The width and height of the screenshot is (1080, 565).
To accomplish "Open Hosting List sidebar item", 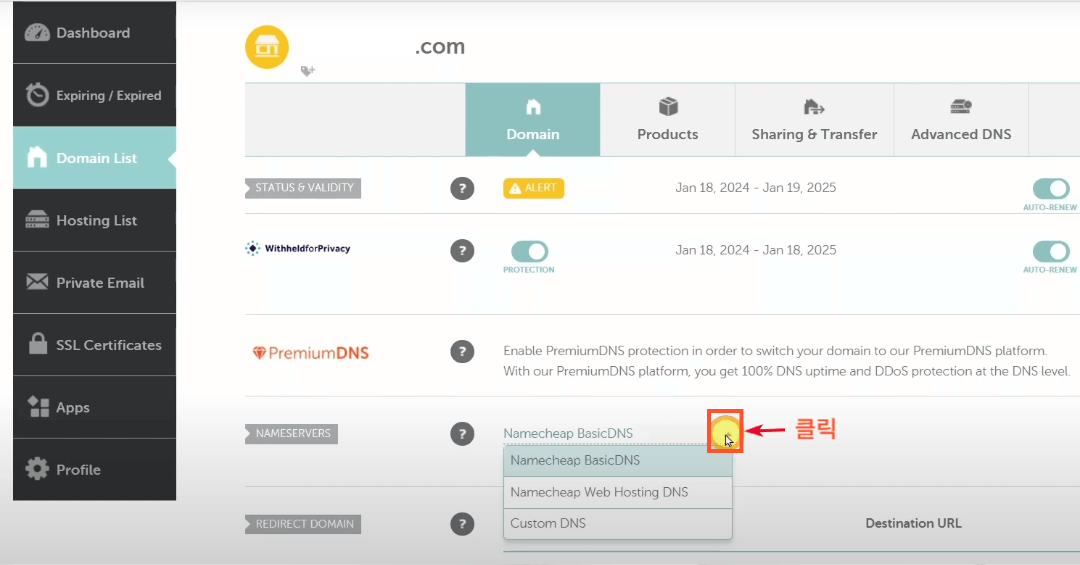I will coord(94,220).
